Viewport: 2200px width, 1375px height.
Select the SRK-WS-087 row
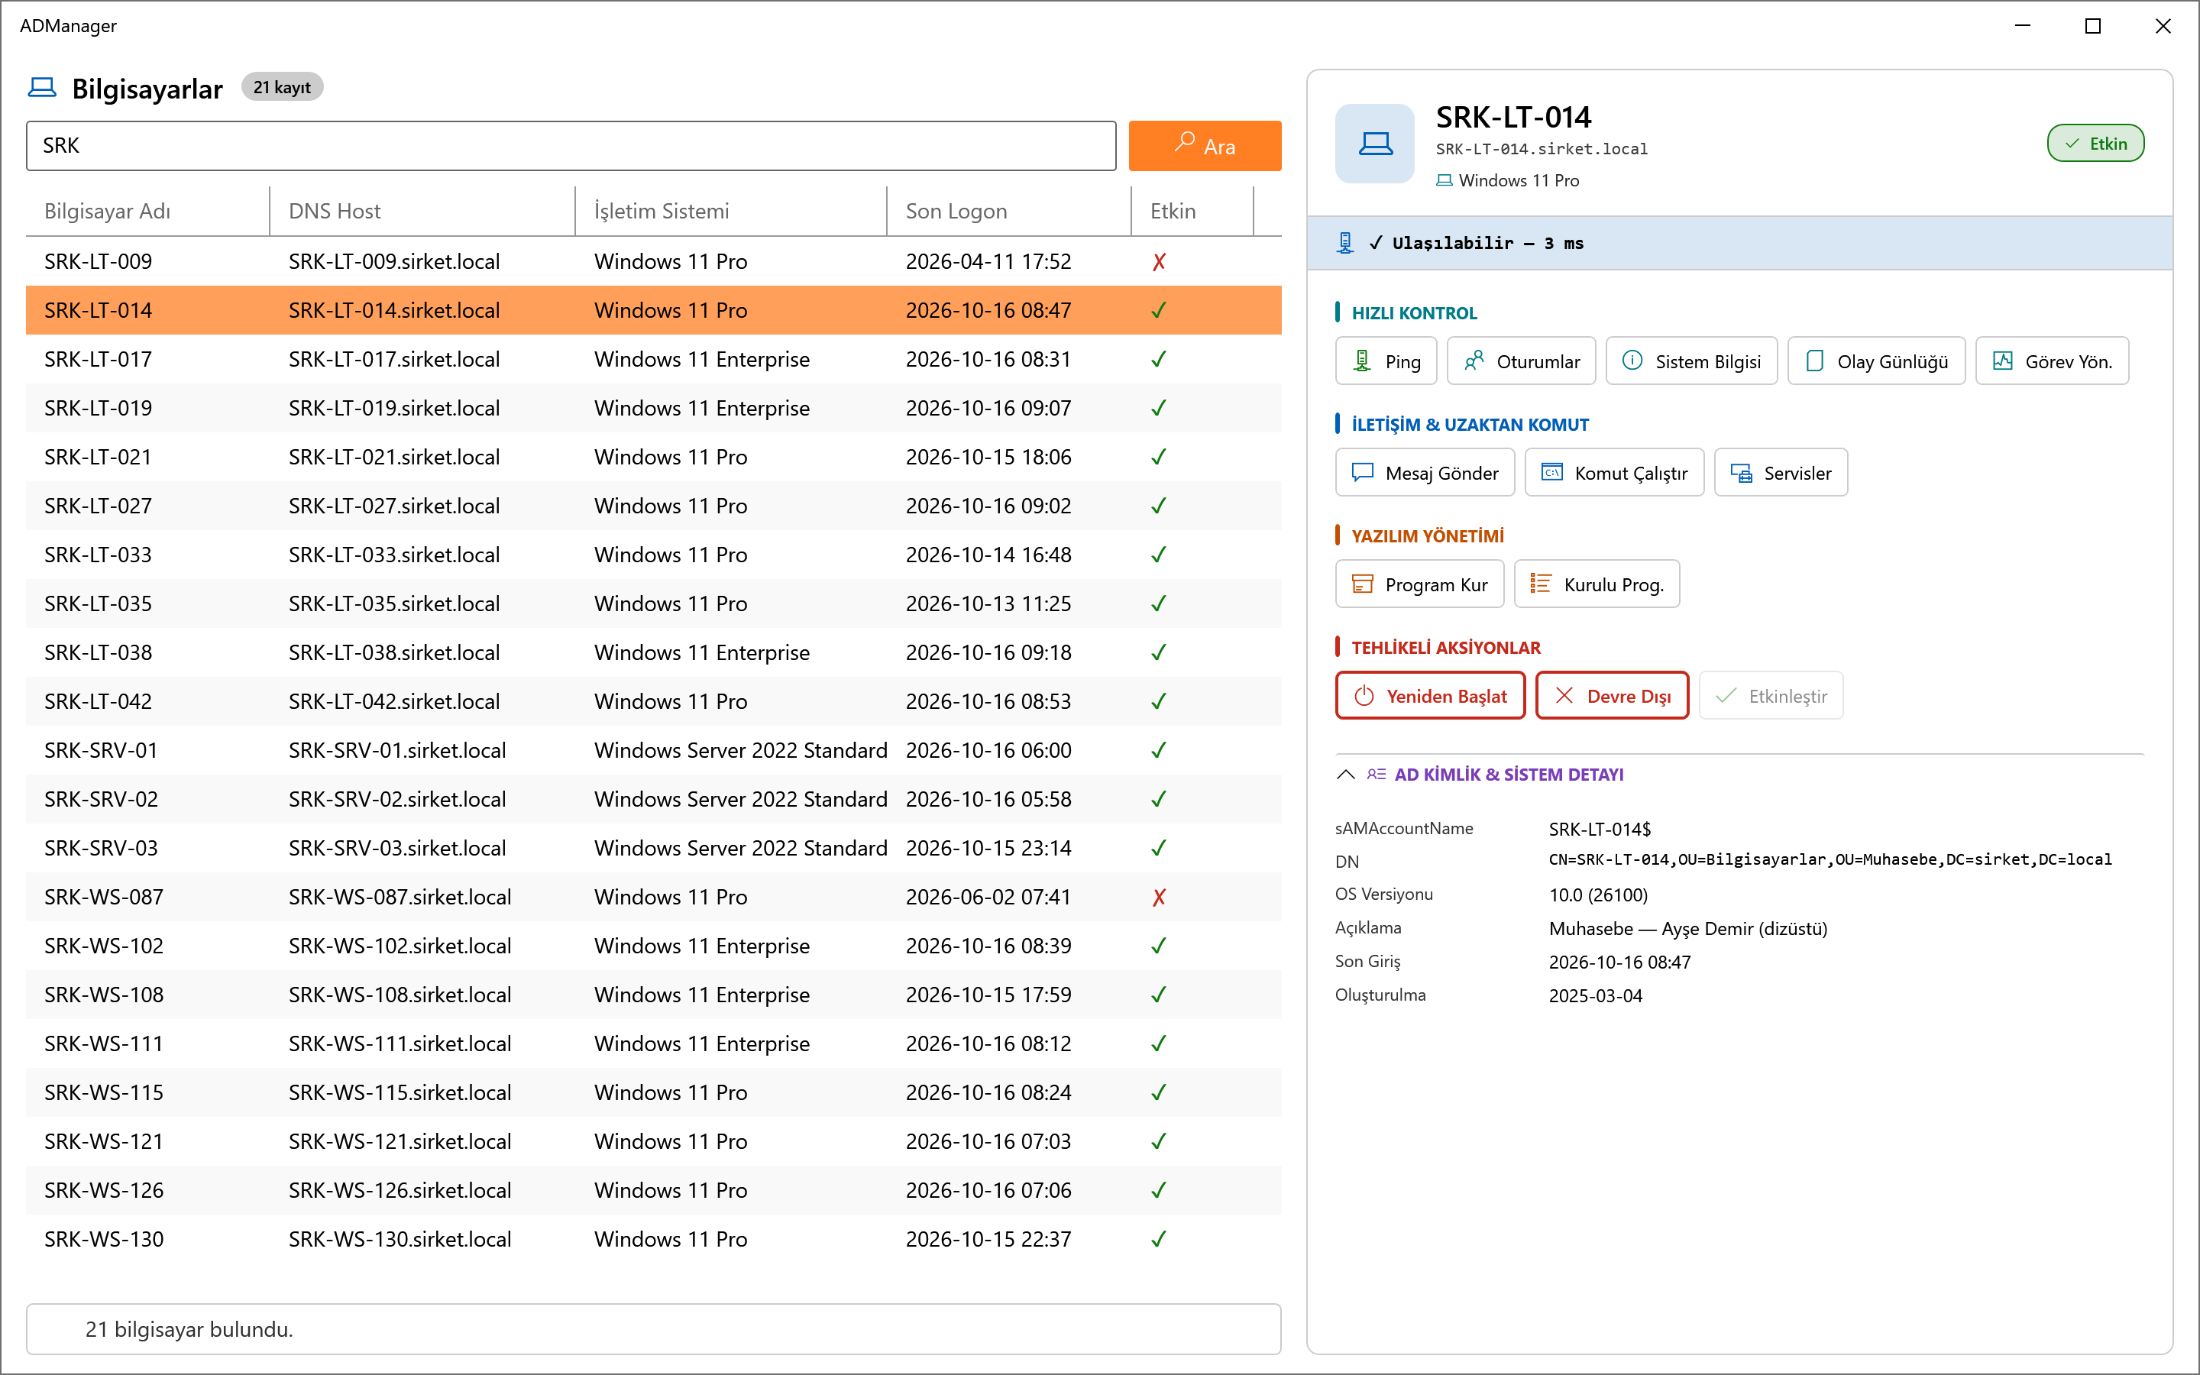click(x=654, y=897)
